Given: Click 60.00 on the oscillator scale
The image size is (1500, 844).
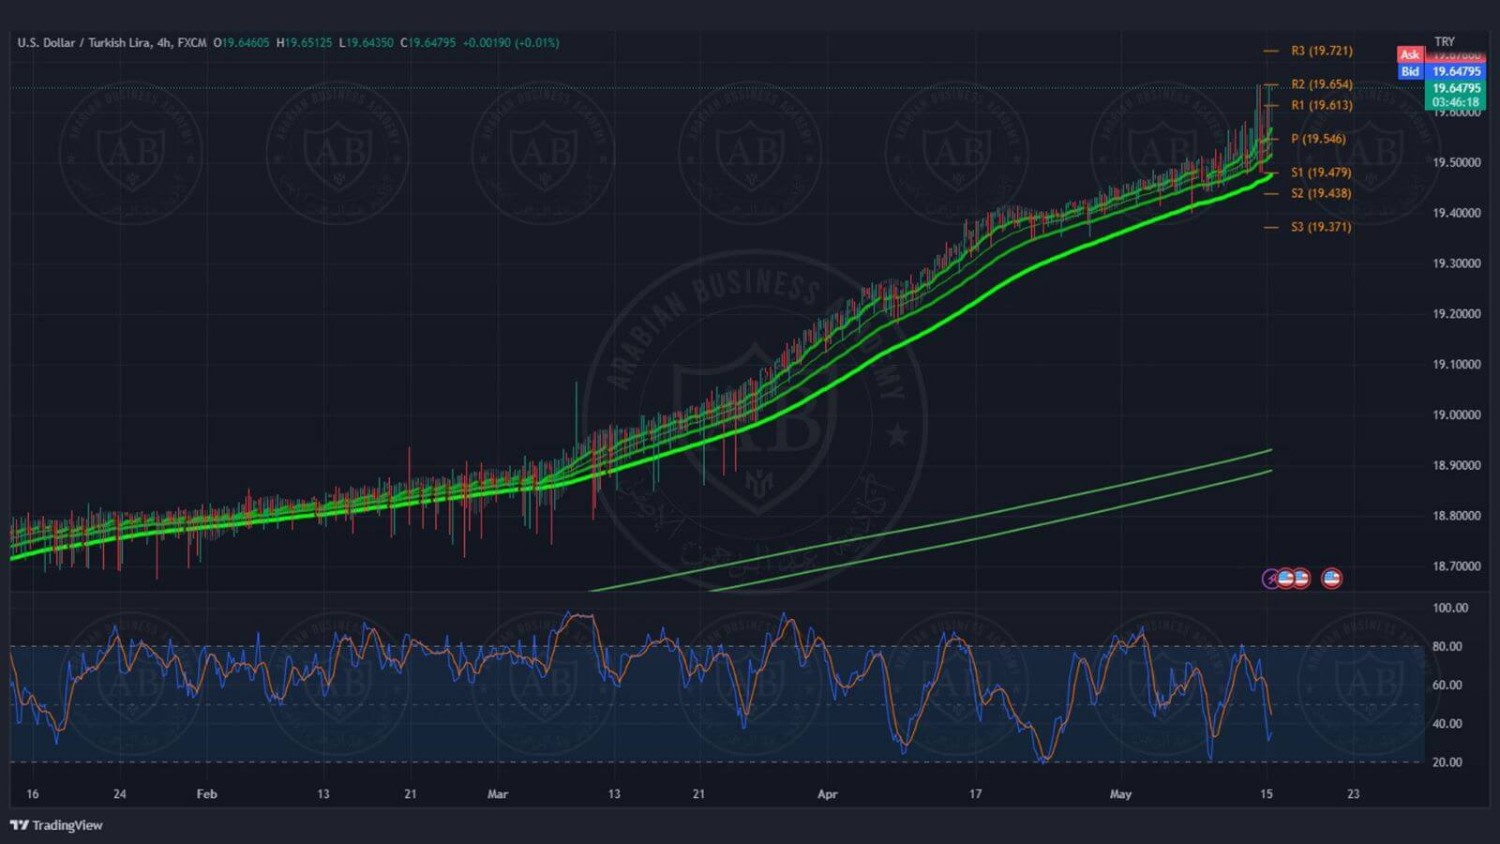Looking at the screenshot, I should pyautogui.click(x=1447, y=685).
